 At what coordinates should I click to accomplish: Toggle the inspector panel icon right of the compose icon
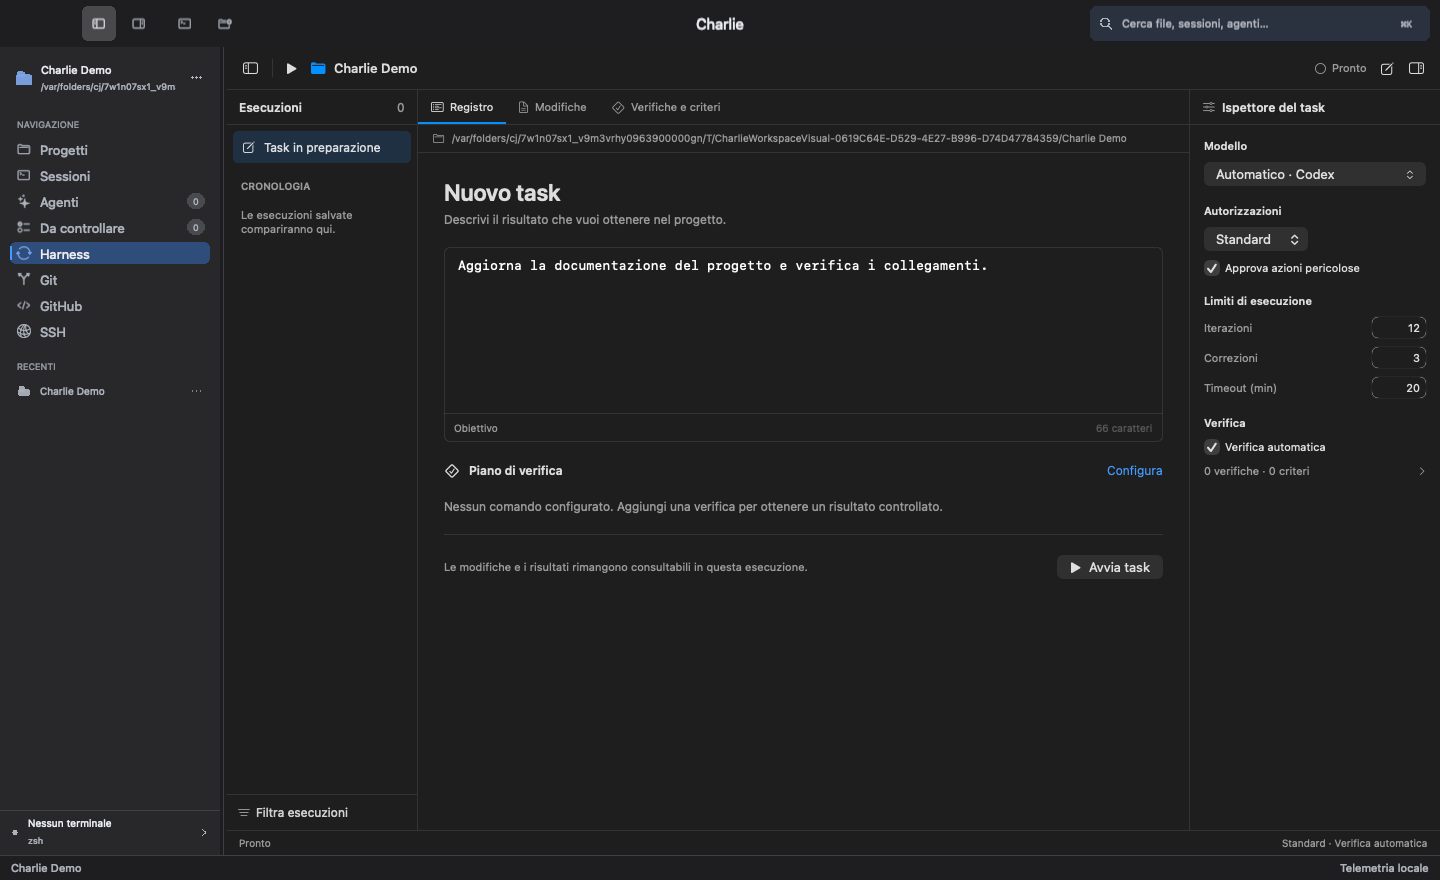point(1416,68)
